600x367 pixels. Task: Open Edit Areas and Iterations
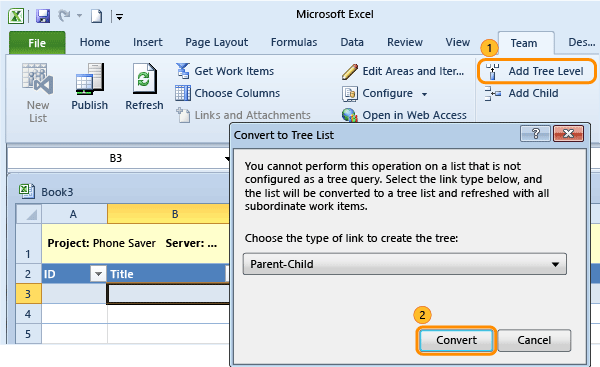403,71
